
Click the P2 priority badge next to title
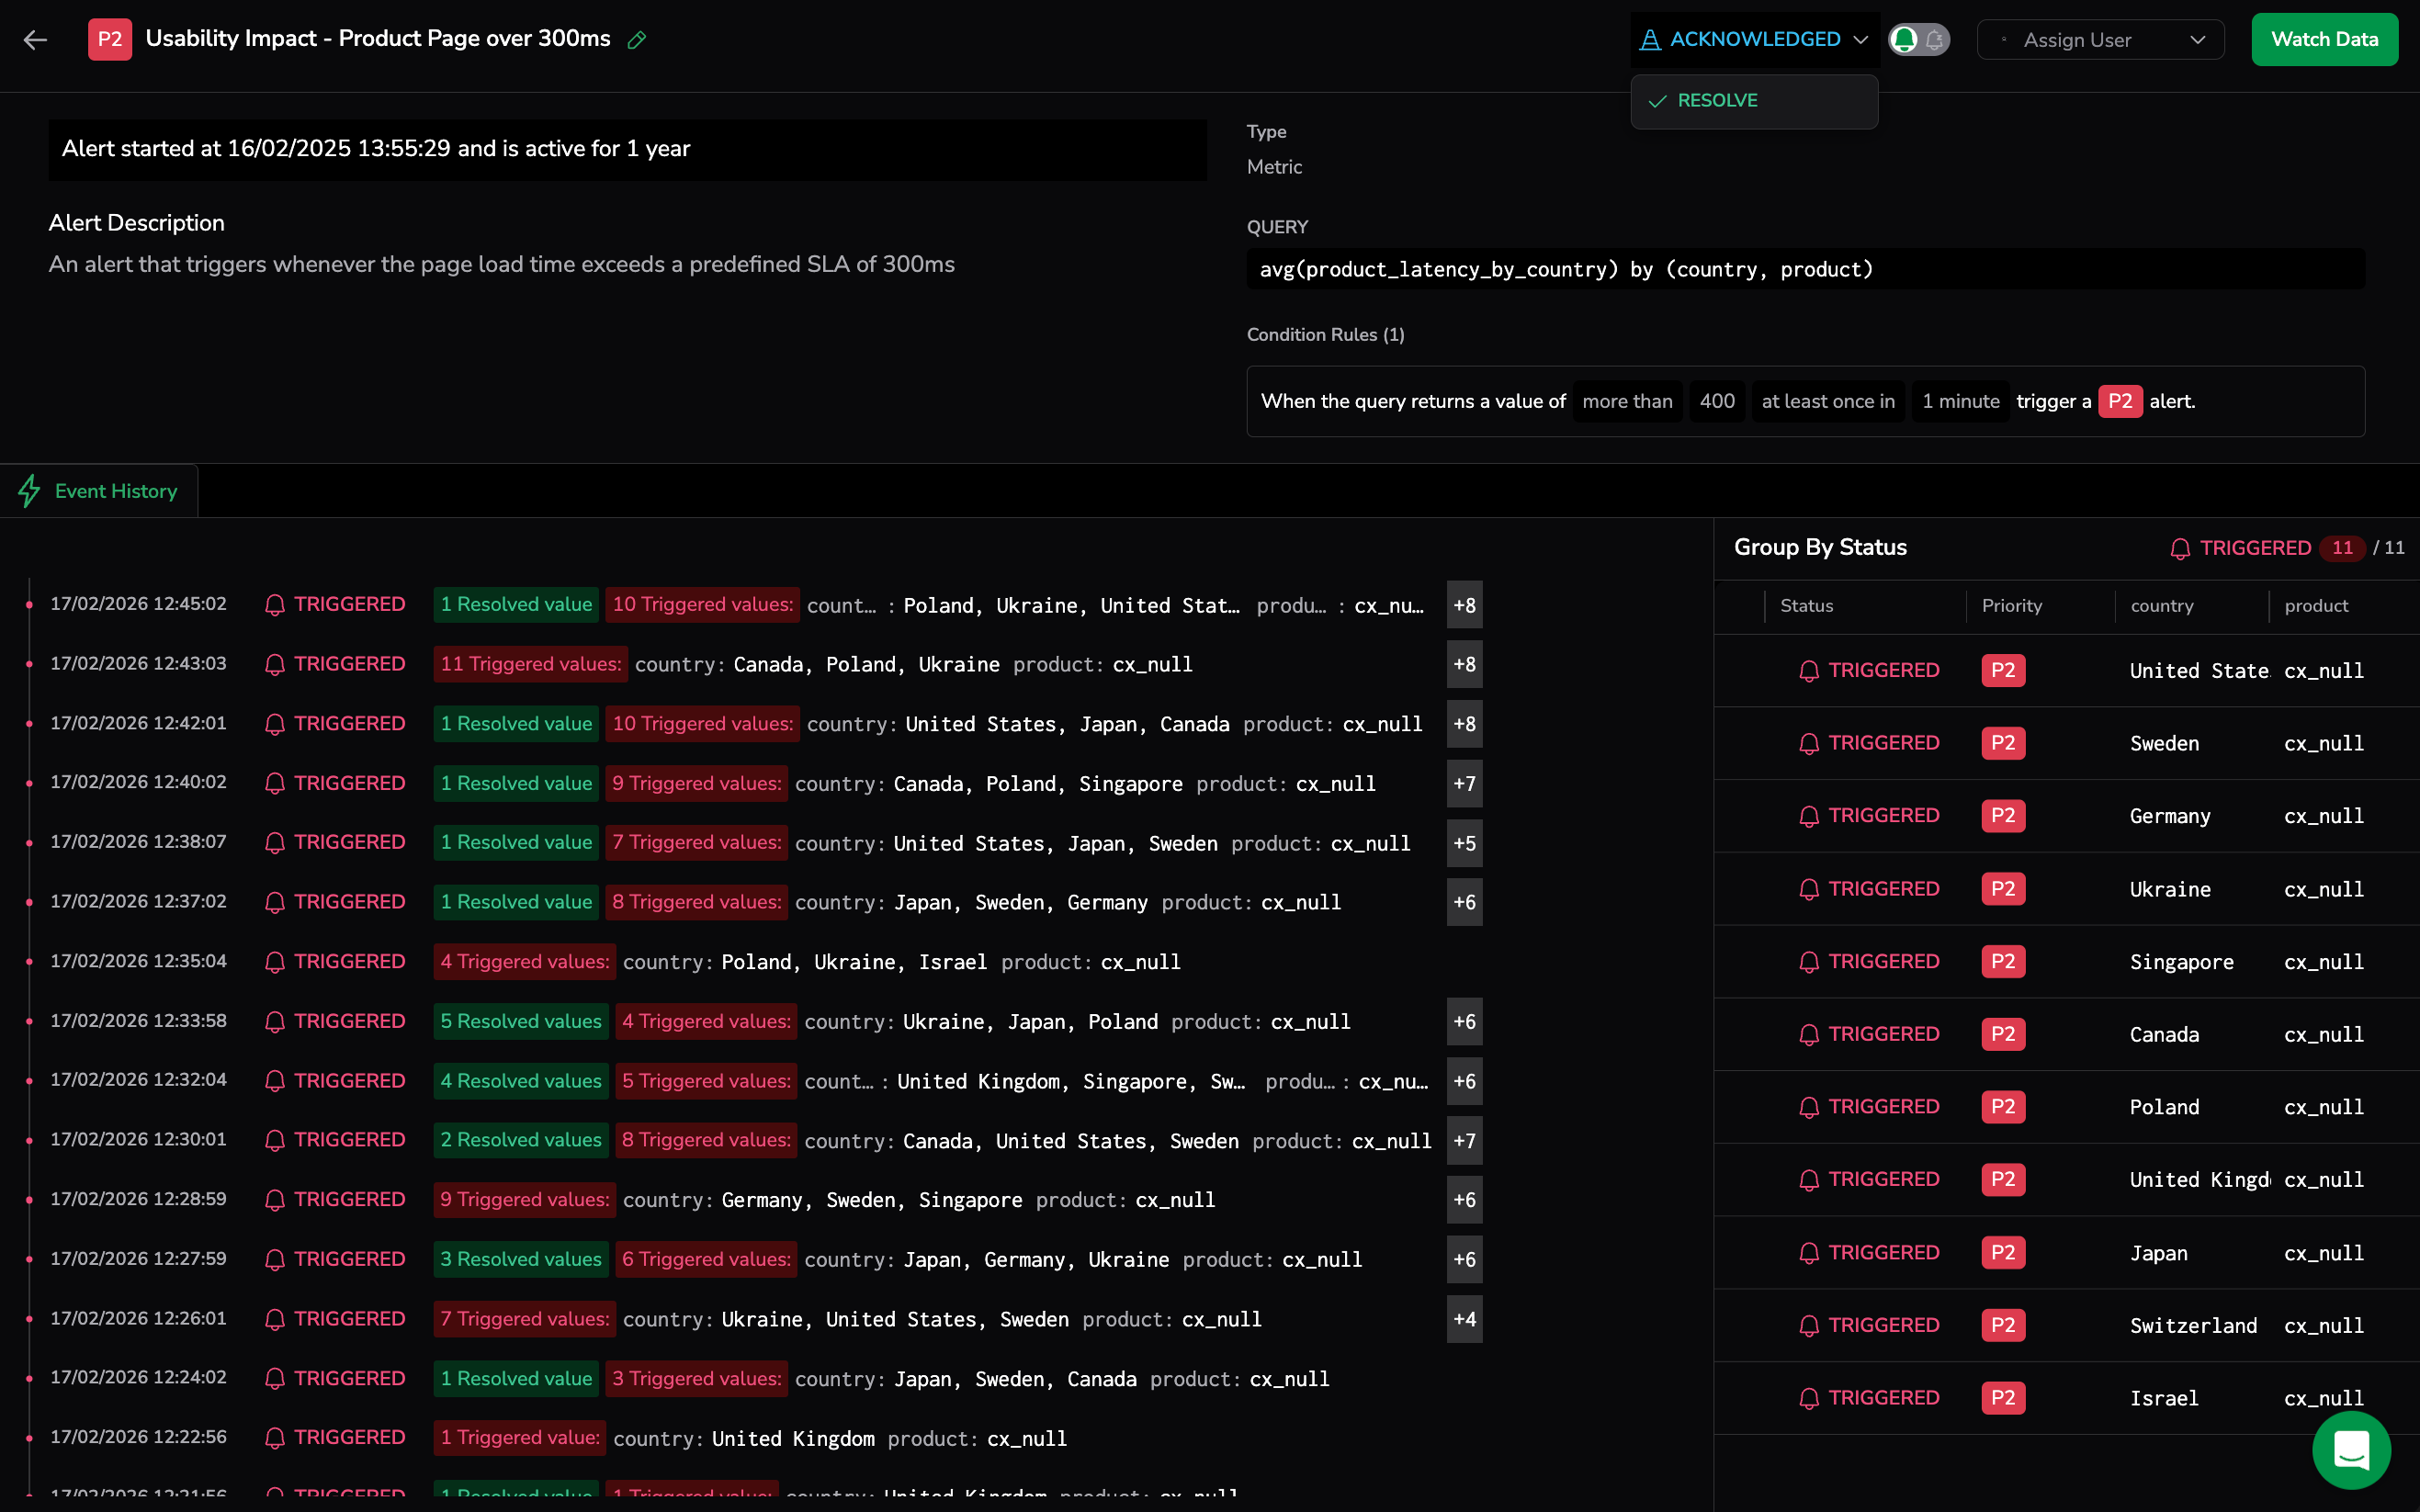click(109, 40)
